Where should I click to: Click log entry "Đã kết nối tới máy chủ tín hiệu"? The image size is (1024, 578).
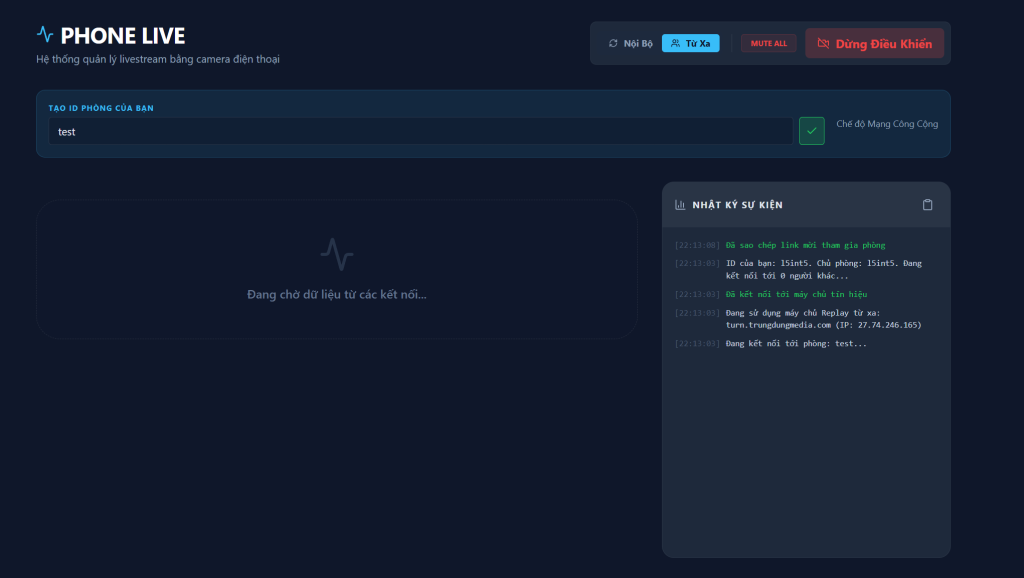(796, 294)
